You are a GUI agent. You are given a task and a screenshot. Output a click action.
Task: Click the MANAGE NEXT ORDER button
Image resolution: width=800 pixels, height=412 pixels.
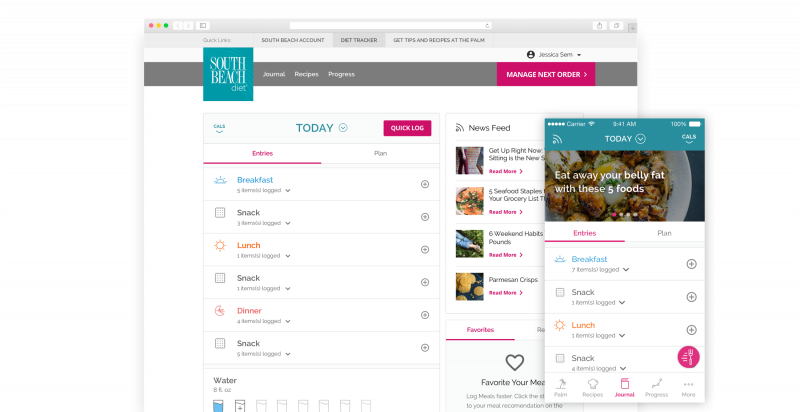pyautogui.click(x=546, y=74)
